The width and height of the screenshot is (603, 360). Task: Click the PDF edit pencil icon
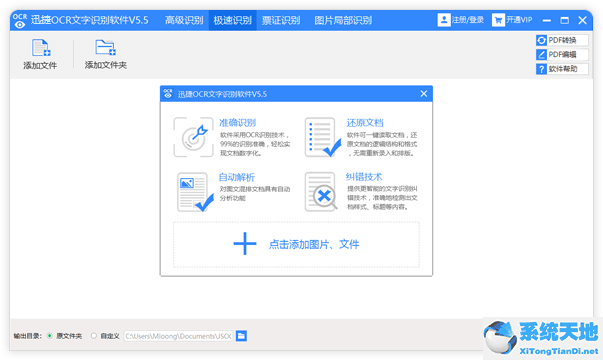(541, 55)
